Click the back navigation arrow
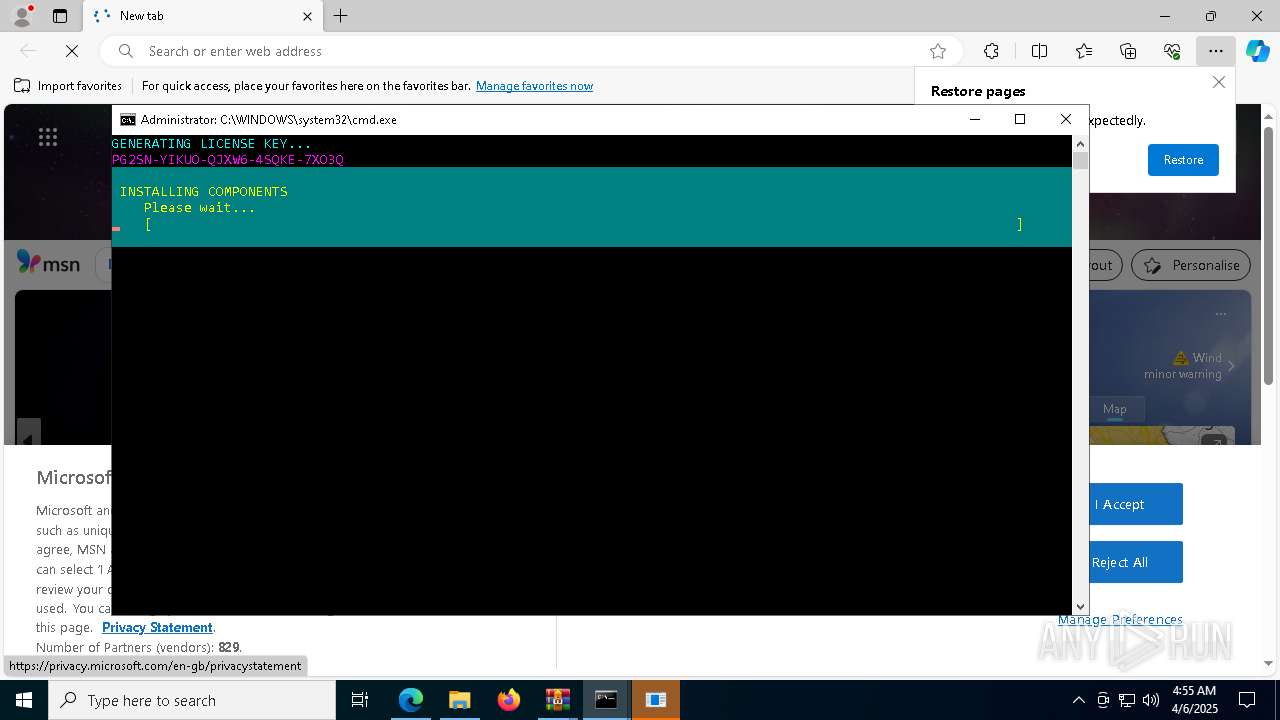This screenshot has height=720, width=1280. 28,51
